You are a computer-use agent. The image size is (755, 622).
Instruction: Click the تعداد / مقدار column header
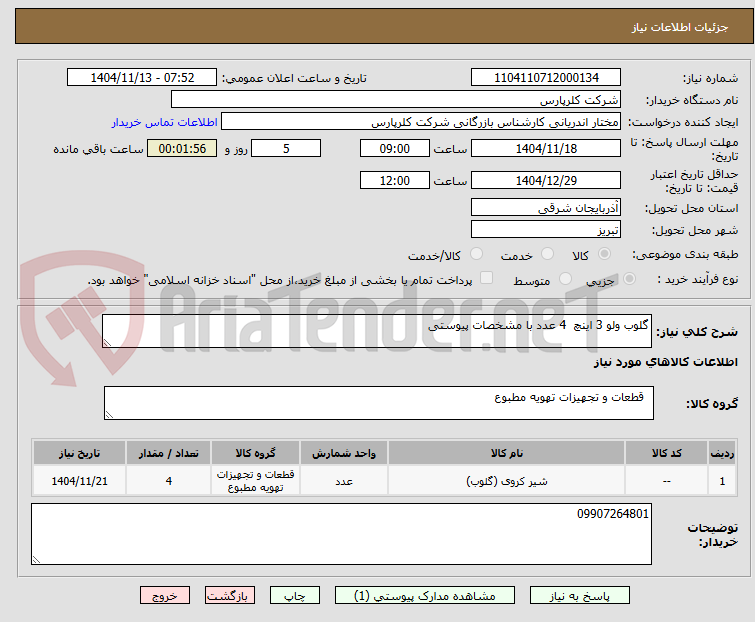pos(169,453)
